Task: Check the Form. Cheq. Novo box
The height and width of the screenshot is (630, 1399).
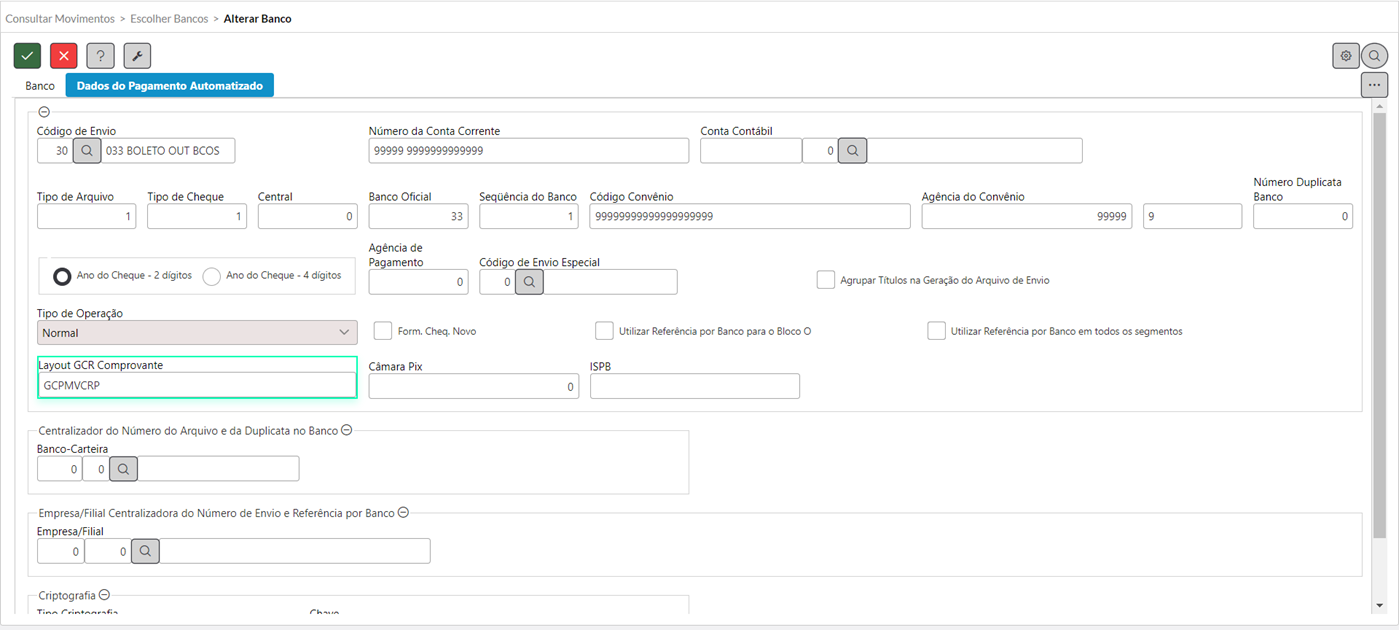Action: [x=382, y=330]
